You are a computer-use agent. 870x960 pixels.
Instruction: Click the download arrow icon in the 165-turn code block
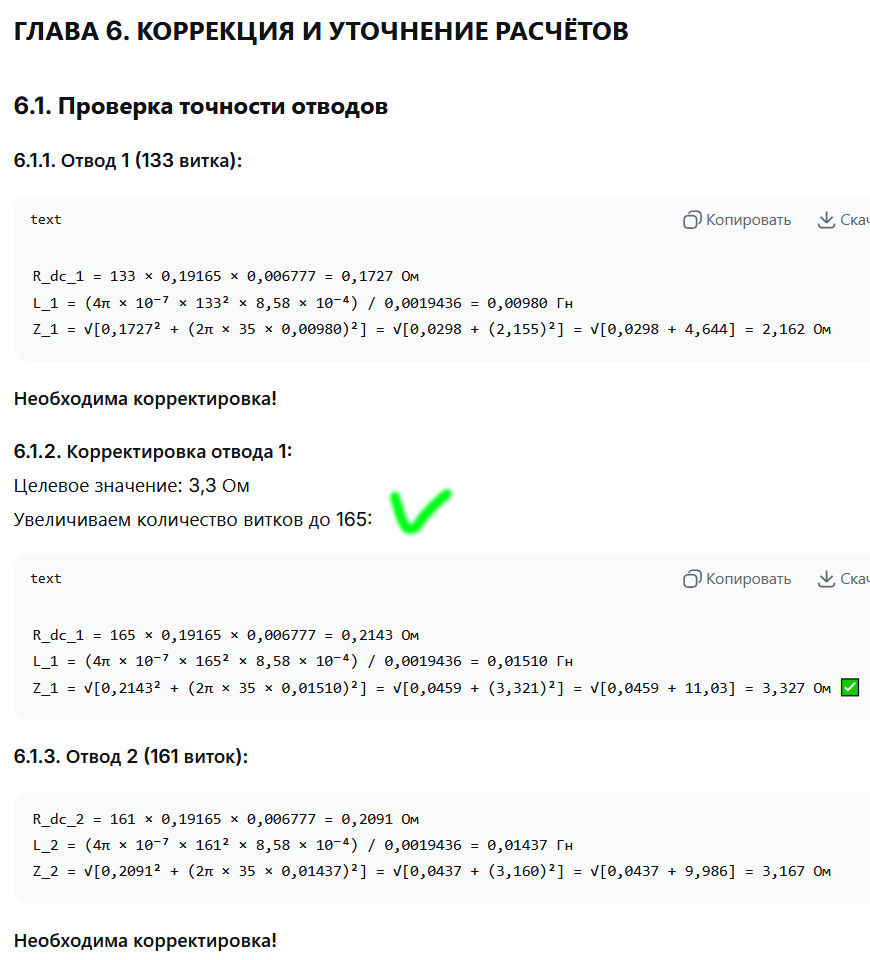point(826,579)
